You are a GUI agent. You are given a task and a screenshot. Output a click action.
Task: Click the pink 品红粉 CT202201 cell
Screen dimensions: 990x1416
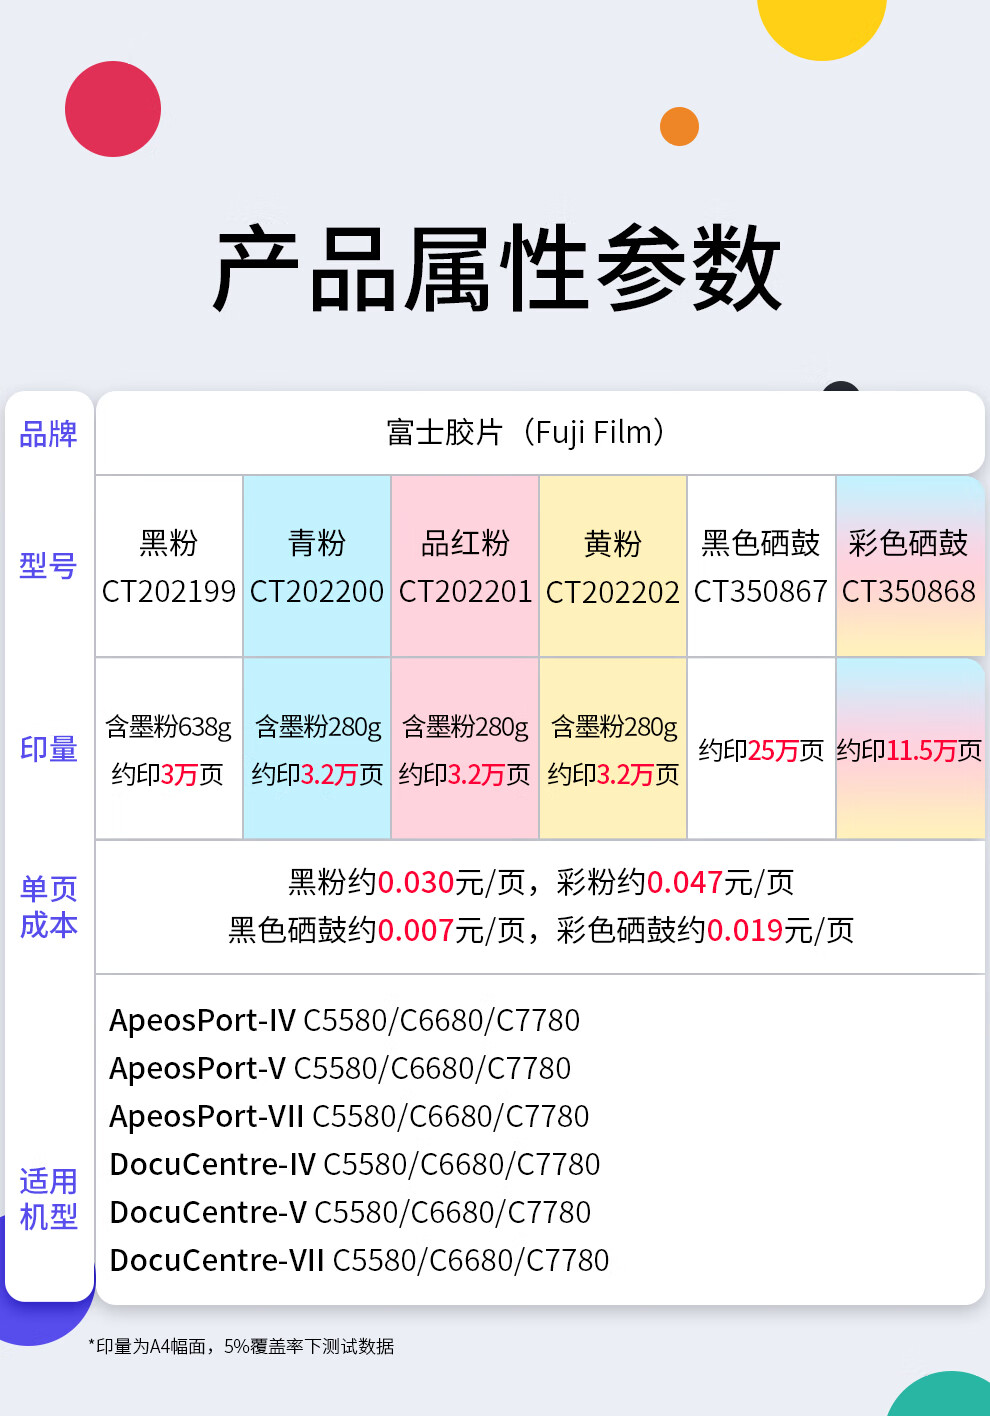click(x=465, y=567)
